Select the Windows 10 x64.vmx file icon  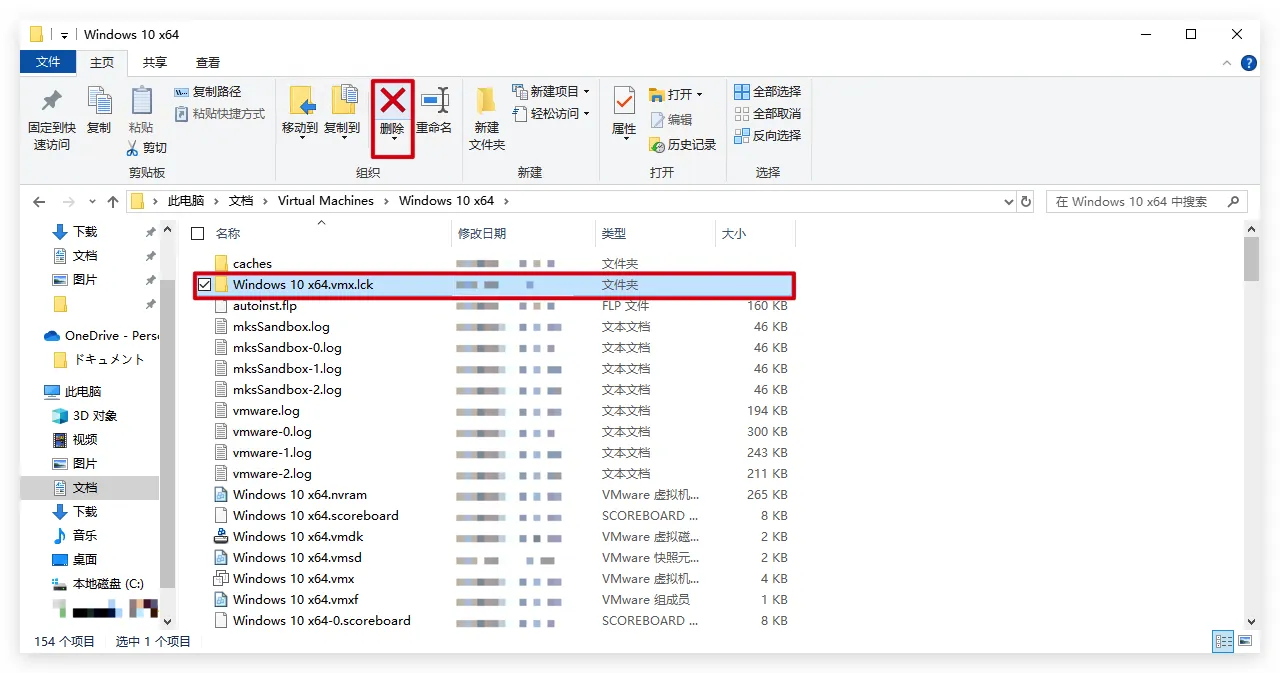(x=222, y=579)
